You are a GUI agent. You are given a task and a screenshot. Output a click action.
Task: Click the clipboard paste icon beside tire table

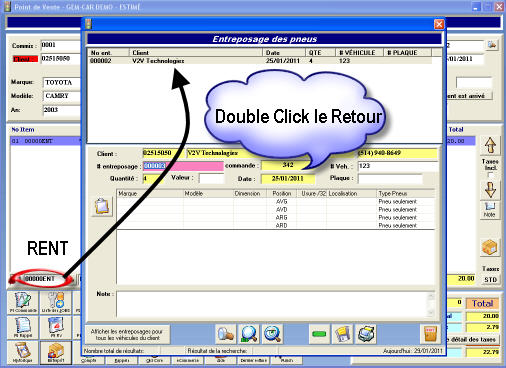point(102,206)
